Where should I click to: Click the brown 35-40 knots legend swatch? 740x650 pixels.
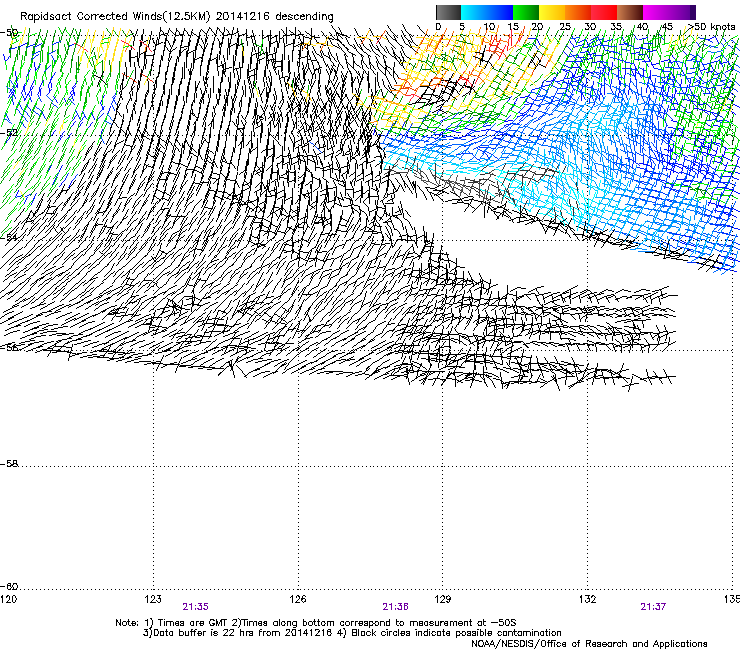pos(630,12)
